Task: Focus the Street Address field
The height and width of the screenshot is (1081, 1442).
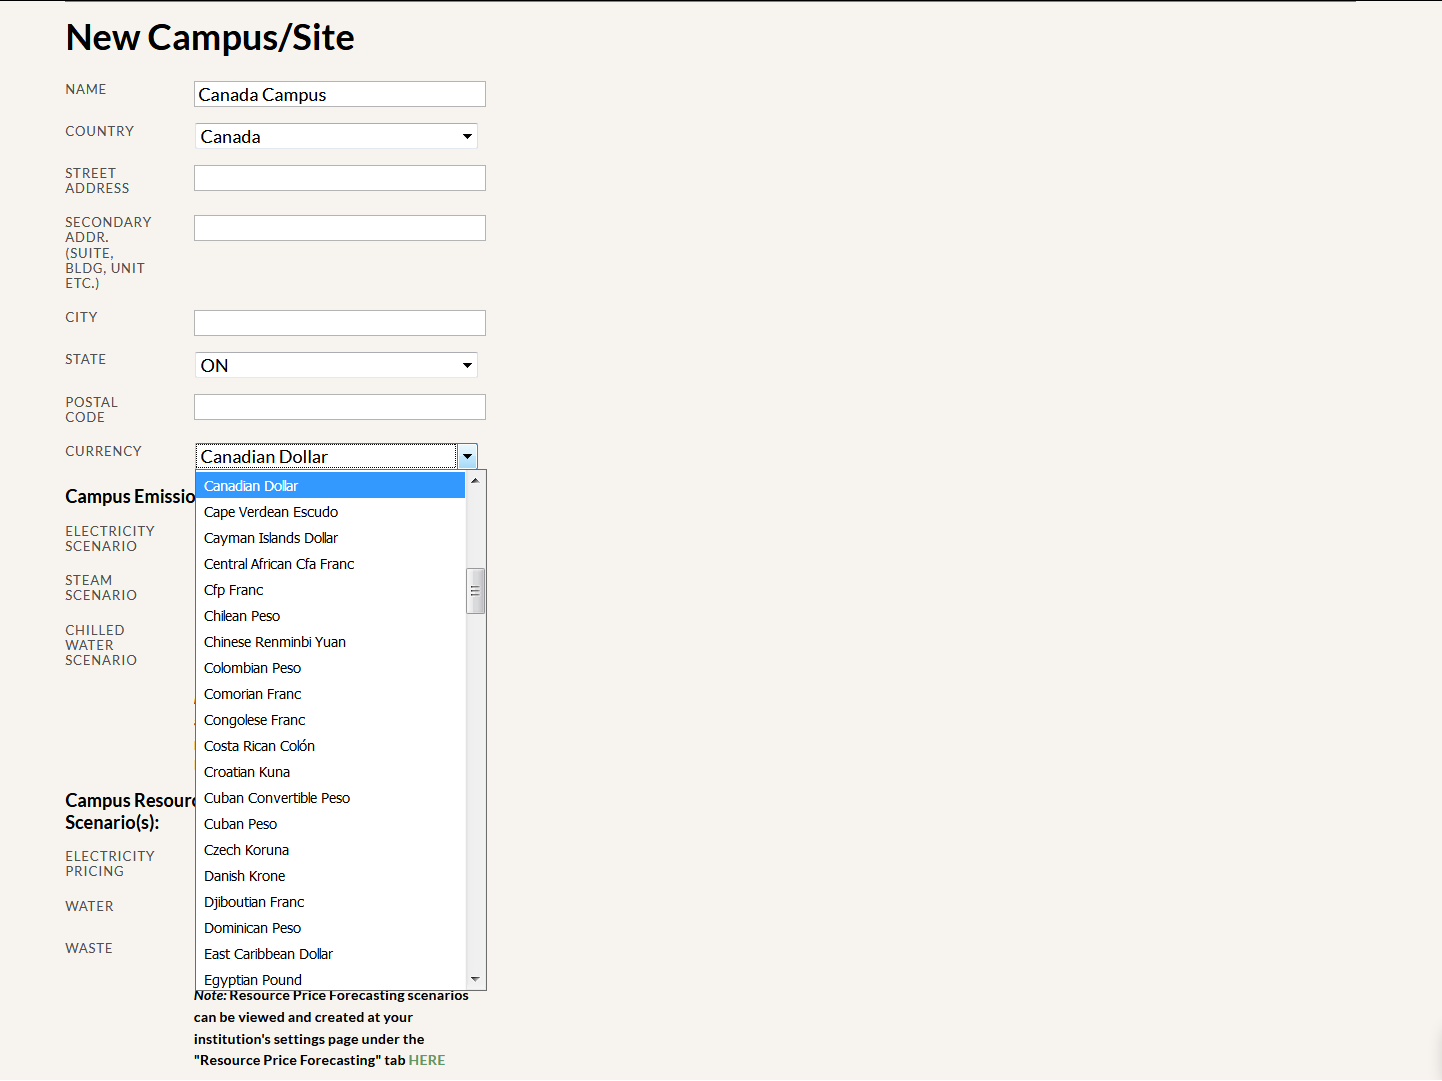Action: (x=340, y=178)
